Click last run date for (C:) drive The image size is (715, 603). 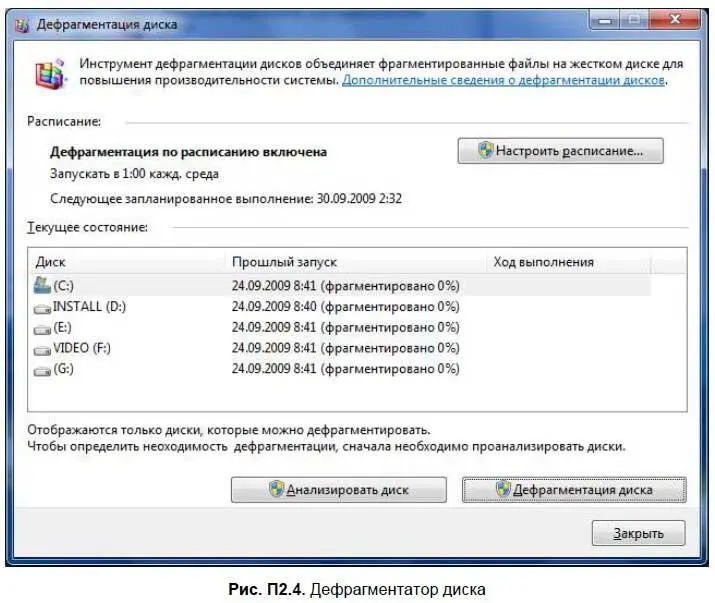pyautogui.click(x=346, y=286)
